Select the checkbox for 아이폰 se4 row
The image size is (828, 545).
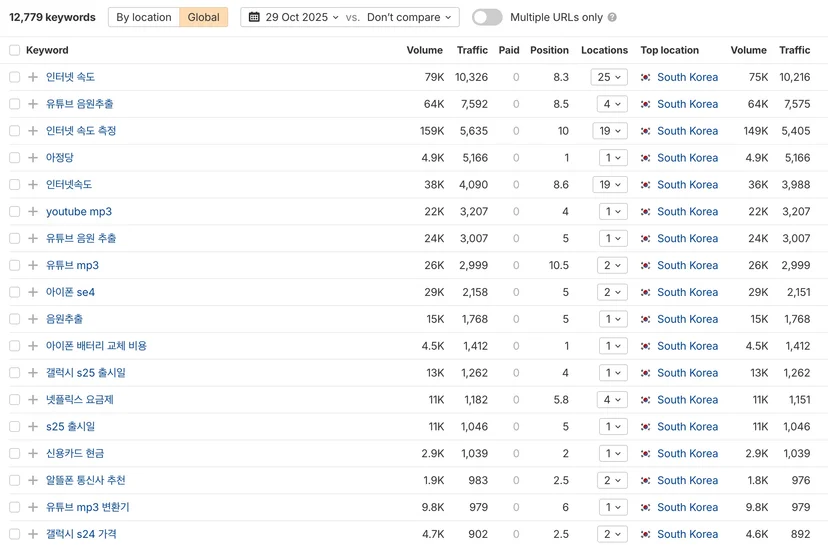coord(15,292)
